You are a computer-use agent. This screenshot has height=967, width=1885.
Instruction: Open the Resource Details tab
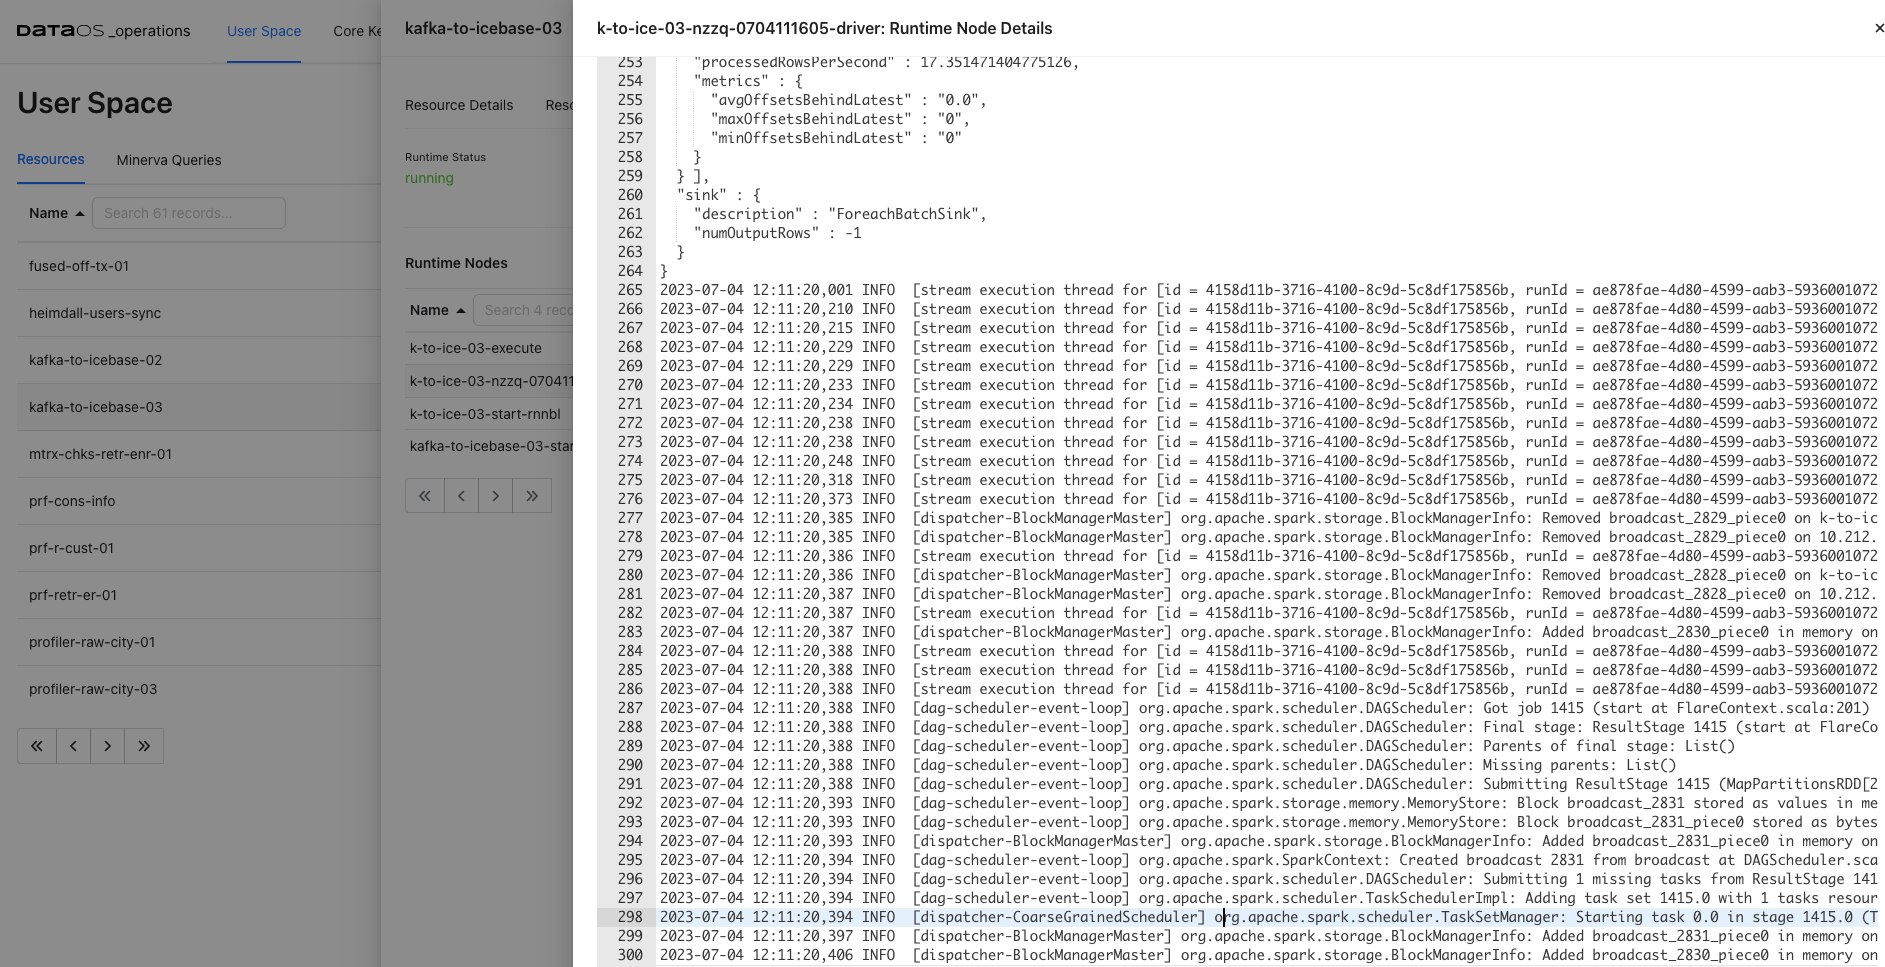pyautogui.click(x=459, y=105)
